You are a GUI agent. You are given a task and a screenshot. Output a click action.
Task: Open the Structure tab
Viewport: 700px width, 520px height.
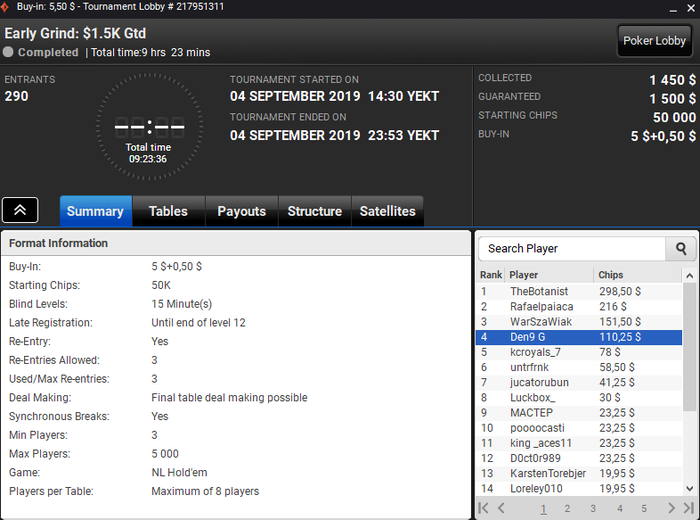pos(315,211)
